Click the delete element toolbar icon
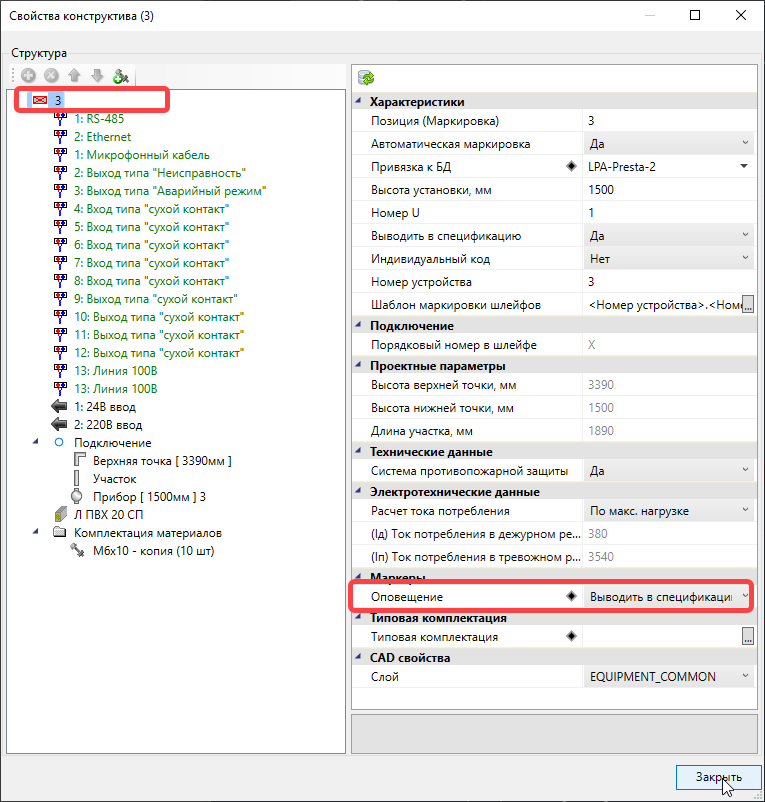 [51, 76]
